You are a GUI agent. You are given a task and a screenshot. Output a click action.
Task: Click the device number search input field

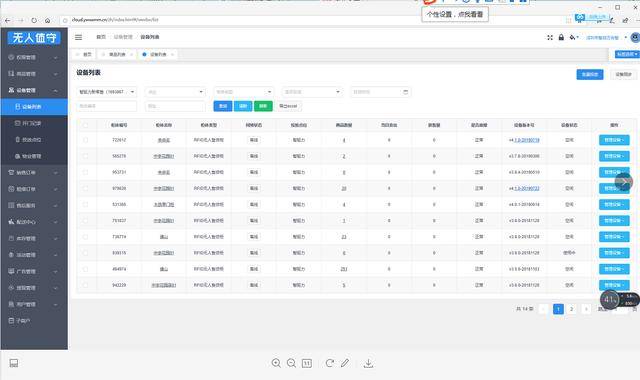(x=107, y=106)
